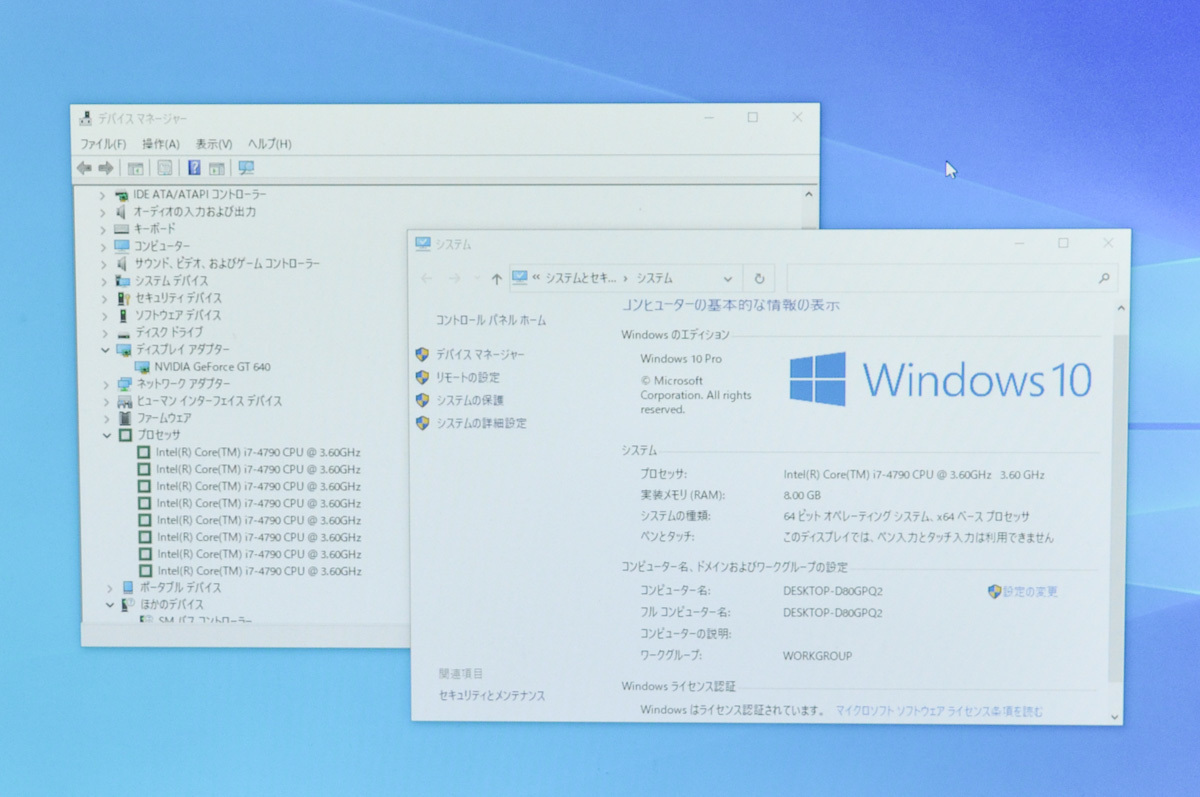Click the WORKGROUP workgroup value
This screenshot has width=1200, height=797.
pyautogui.click(x=818, y=656)
